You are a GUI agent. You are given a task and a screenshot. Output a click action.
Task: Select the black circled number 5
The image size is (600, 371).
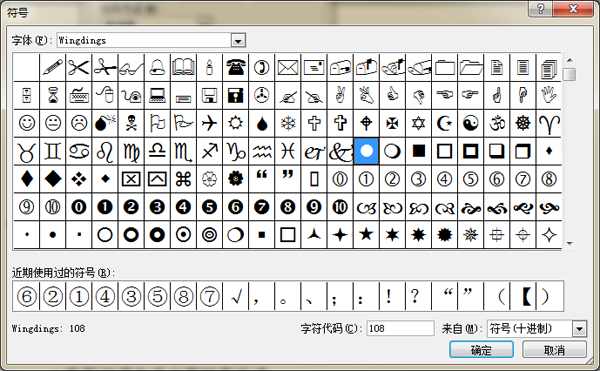pyautogui.click(x=209, y=207)
